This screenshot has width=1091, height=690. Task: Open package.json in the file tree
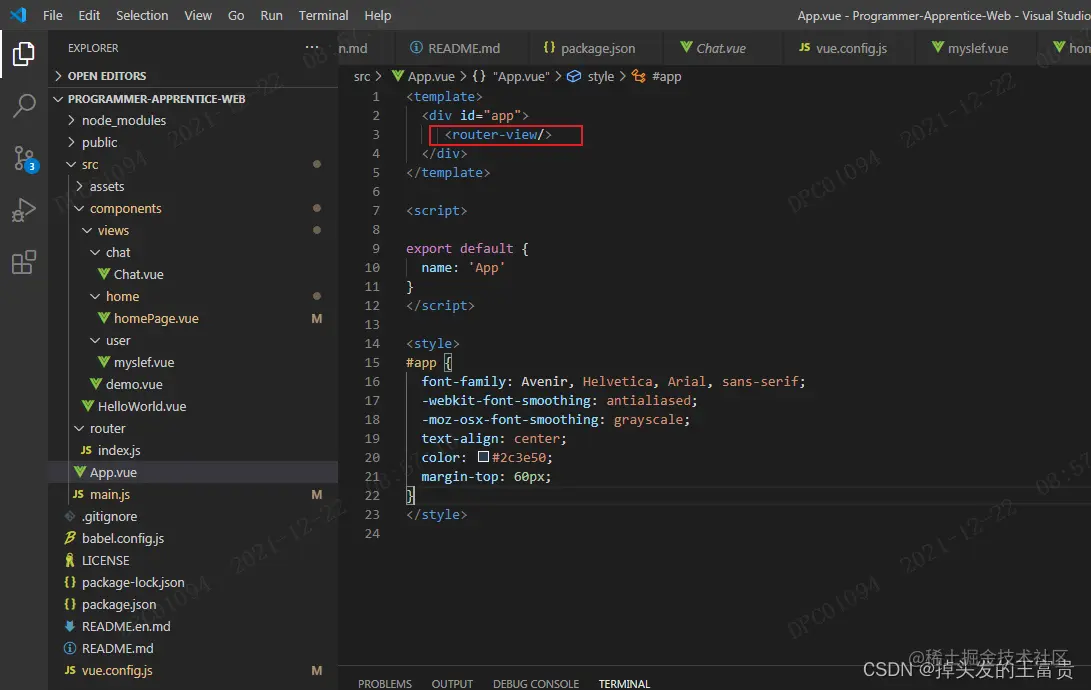coord(193,604)
